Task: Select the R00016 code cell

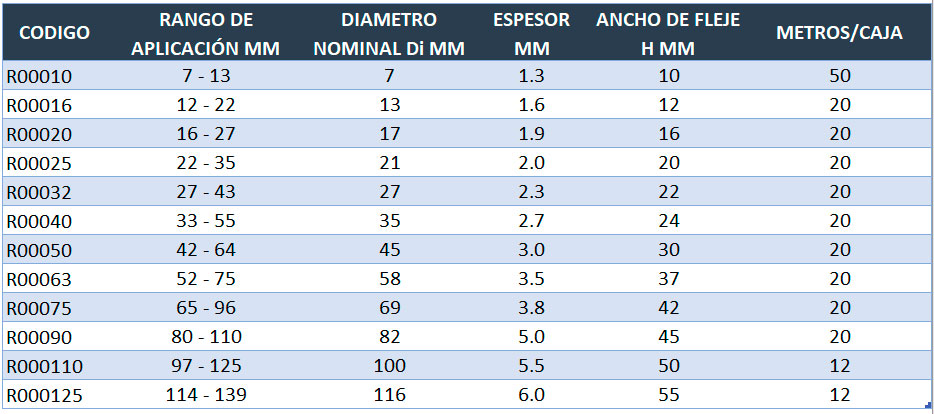Action: 39,105
